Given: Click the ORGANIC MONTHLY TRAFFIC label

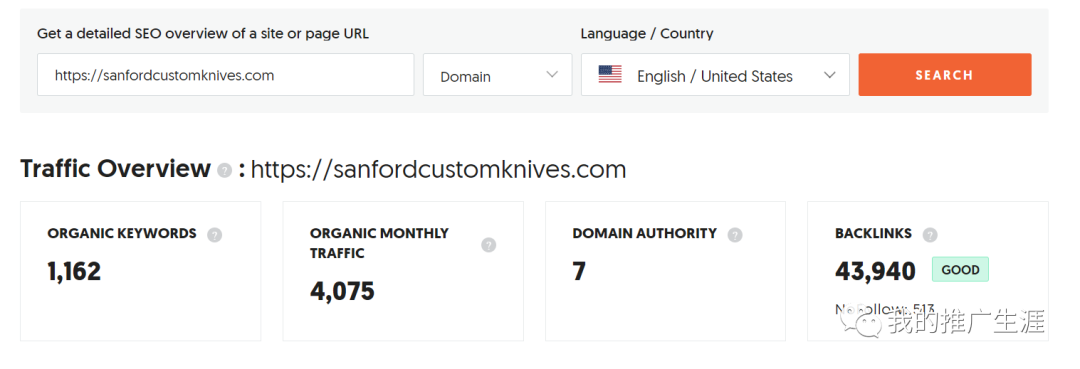Looking at the screenshot, I should (379, 243).
